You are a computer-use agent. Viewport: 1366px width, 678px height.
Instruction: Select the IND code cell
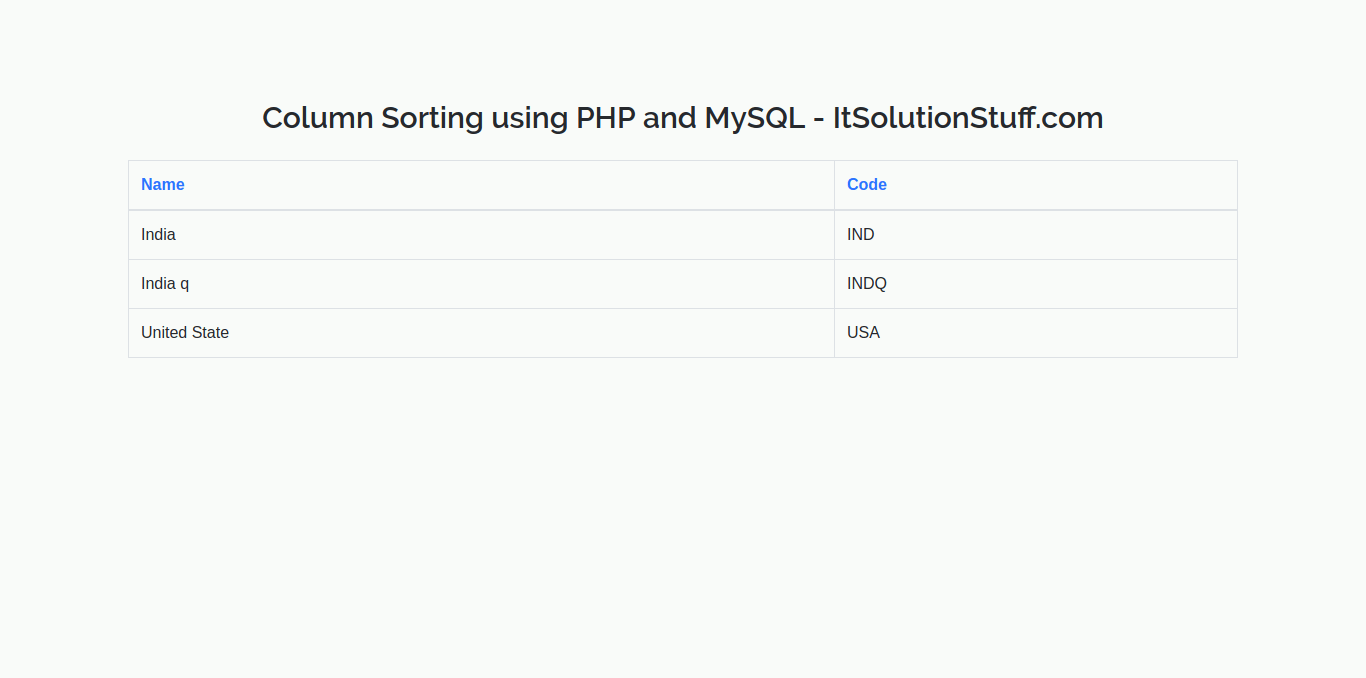click(1036, 235)
